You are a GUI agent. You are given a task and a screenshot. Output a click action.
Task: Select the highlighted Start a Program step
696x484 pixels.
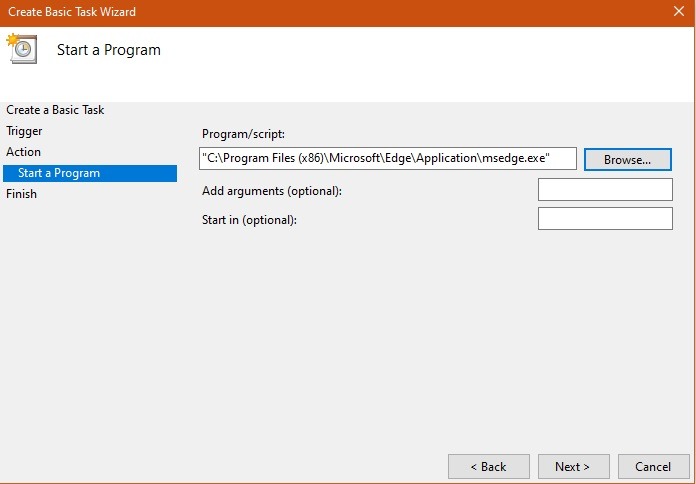90,173
